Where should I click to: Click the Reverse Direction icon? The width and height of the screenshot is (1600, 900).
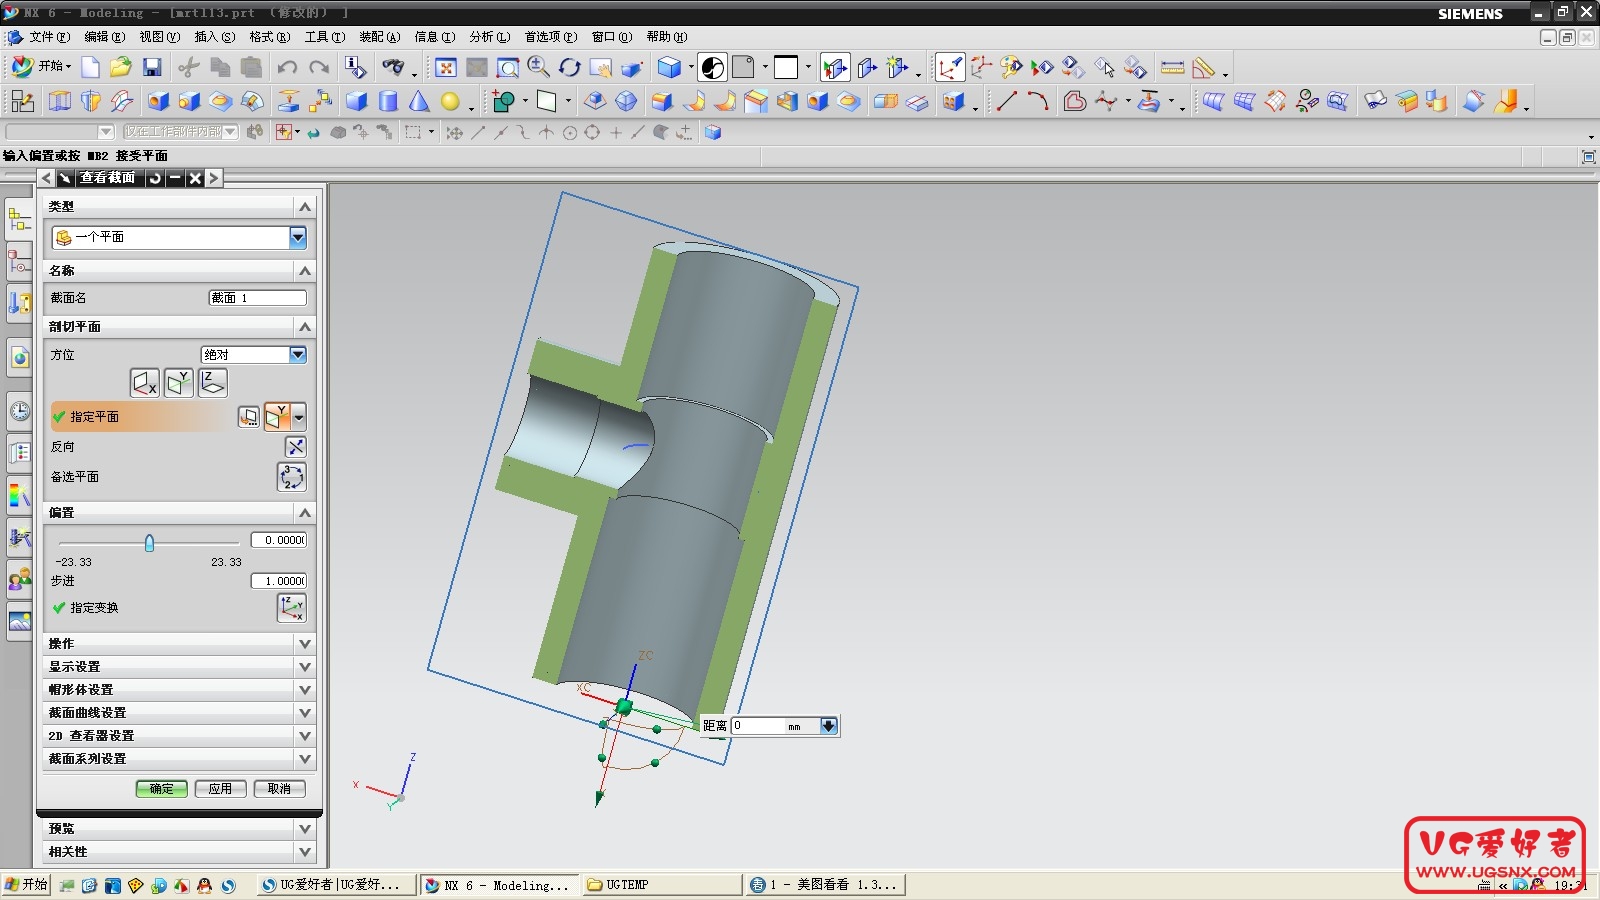pos(296,447)
